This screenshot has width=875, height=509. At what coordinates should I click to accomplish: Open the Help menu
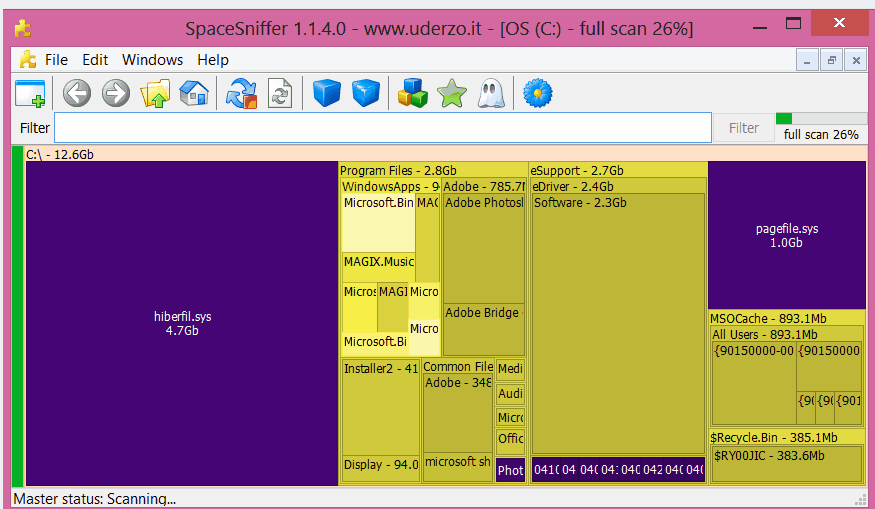coord(213,60)
